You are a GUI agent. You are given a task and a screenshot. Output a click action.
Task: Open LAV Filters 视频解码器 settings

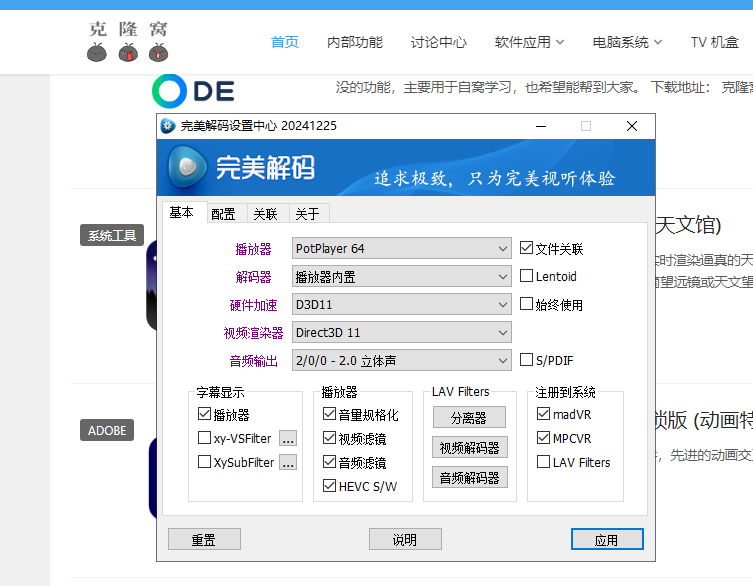click(469, 448)
